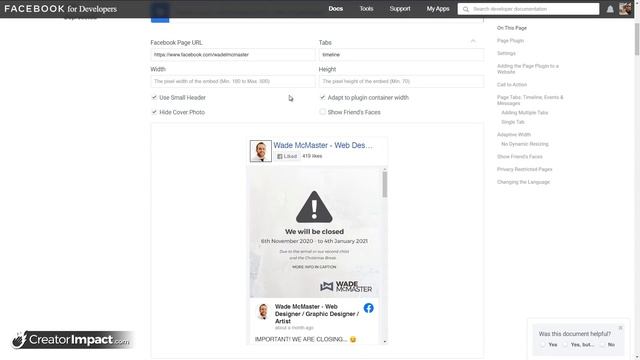Toggle the Use Small Header checkbox
The width and height of the screenshot is (640, 360).
click(x=154, y=98)
